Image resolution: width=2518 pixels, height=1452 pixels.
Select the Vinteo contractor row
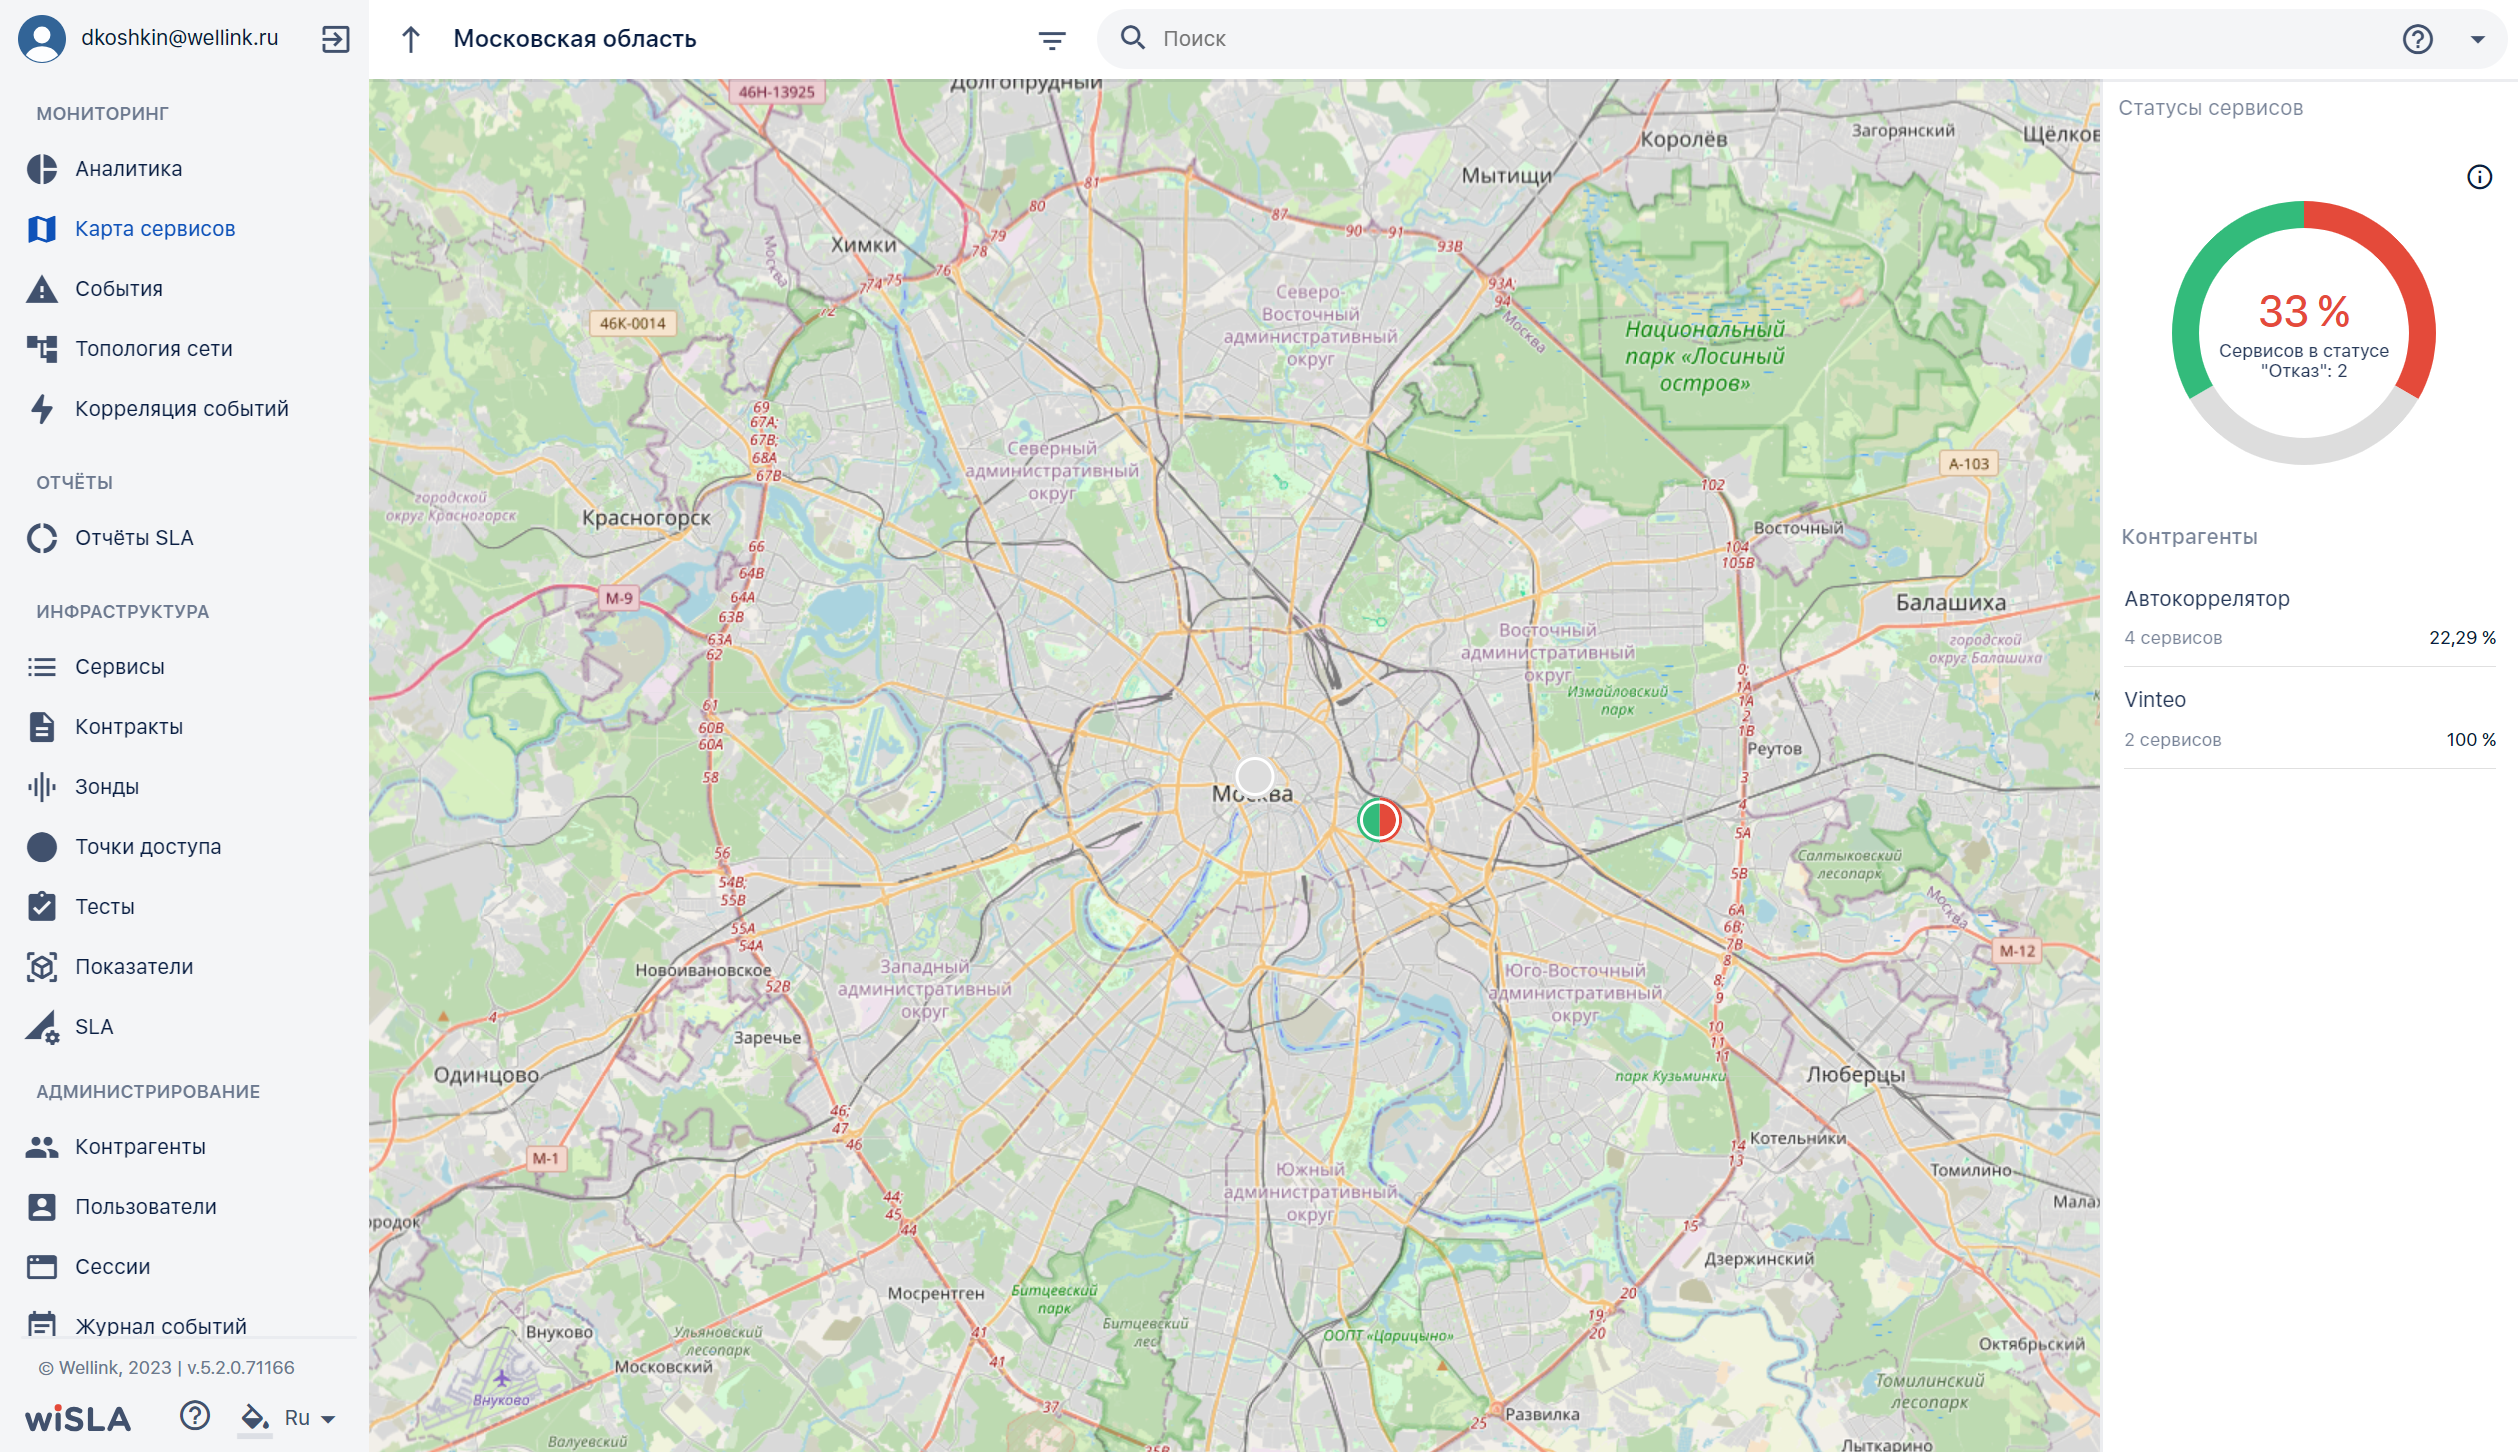tap(2310, 719)
